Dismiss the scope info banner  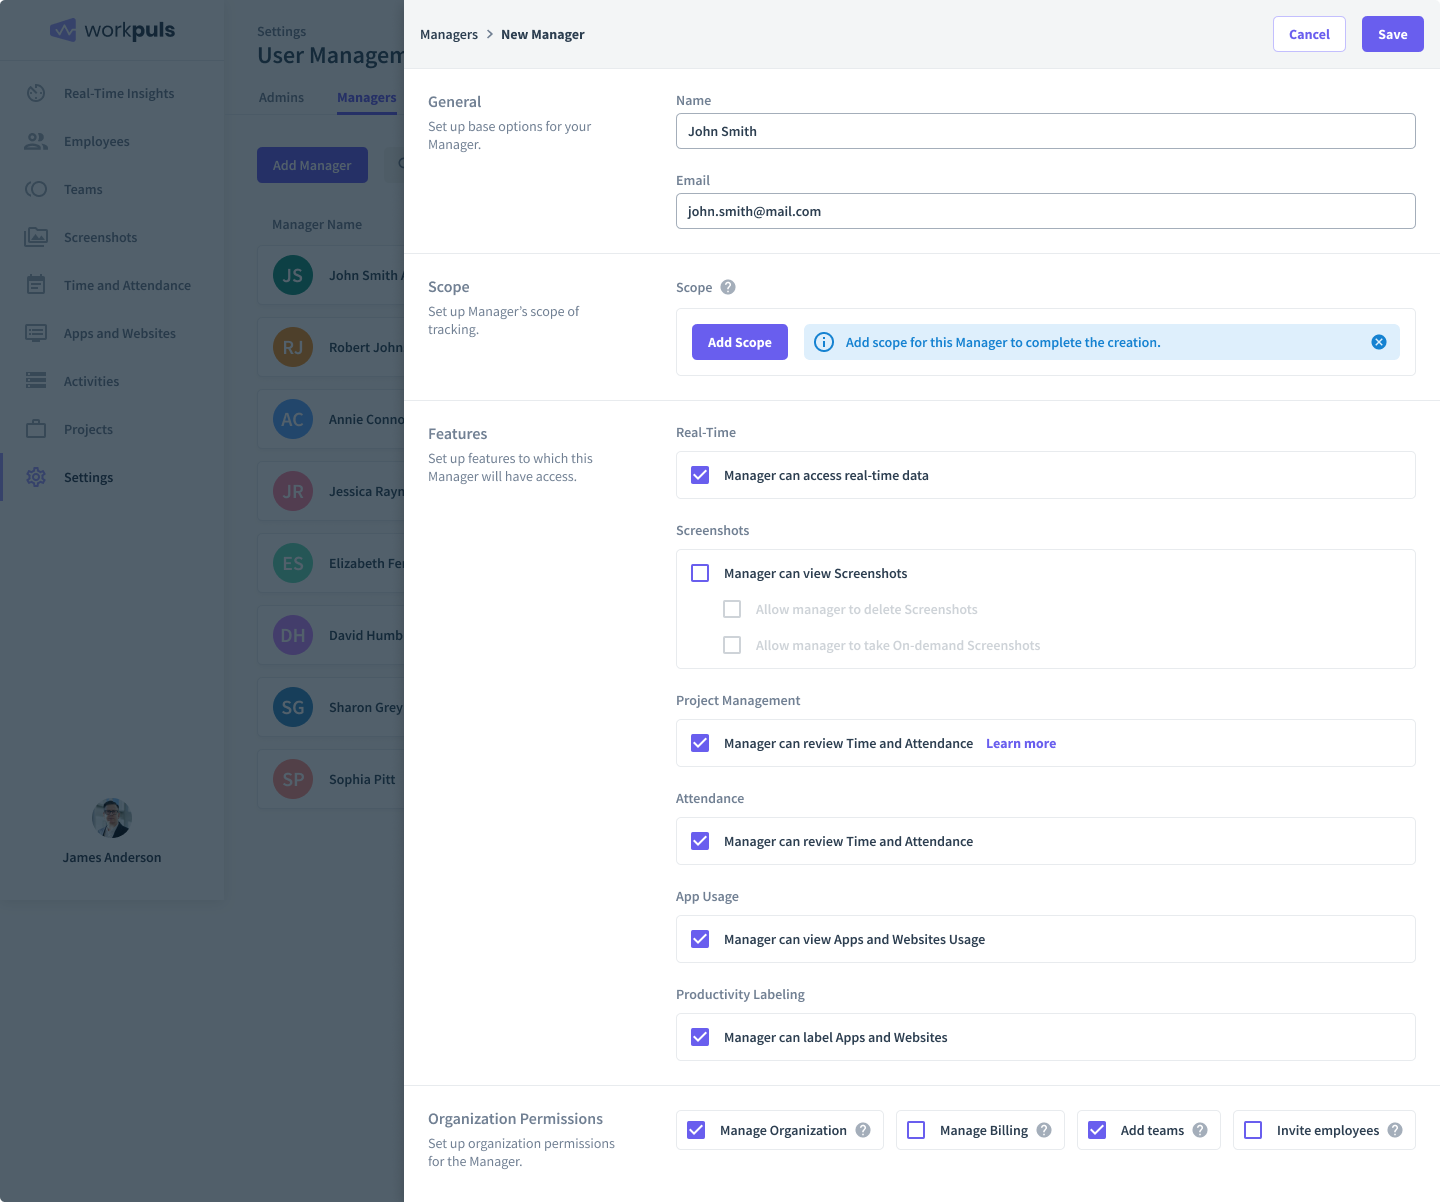click(x=1379, y=341)
